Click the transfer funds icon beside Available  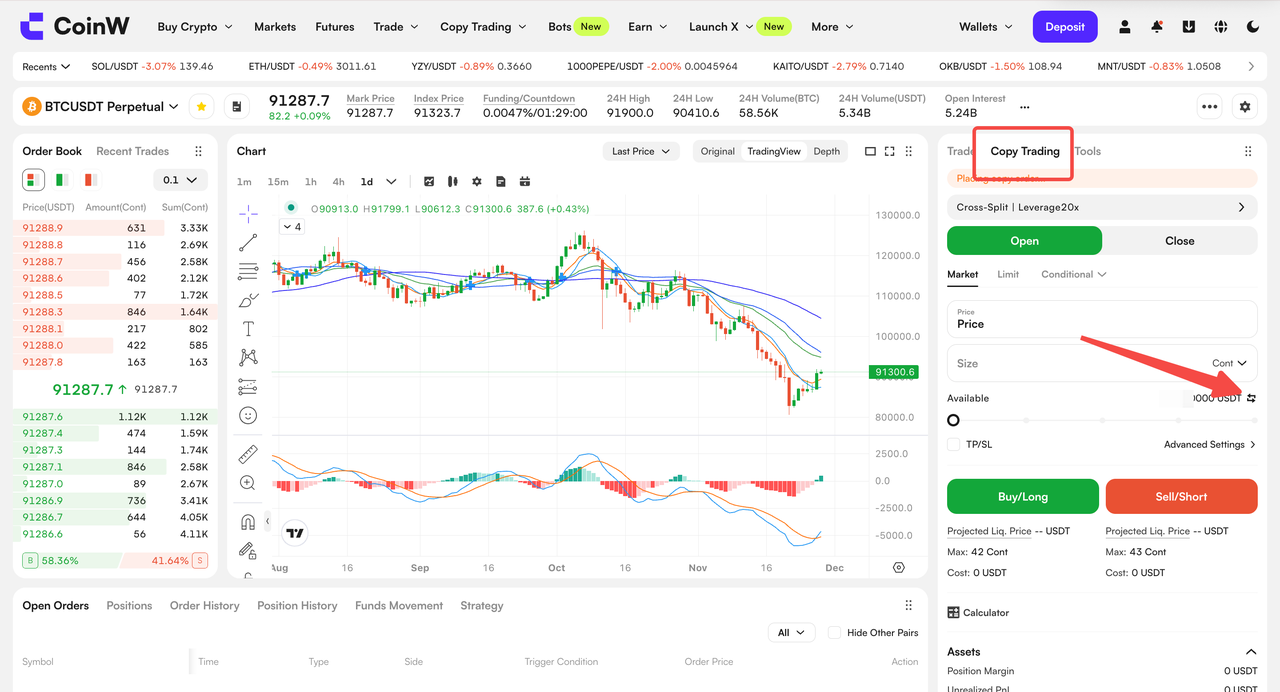tap(1251, 398)
